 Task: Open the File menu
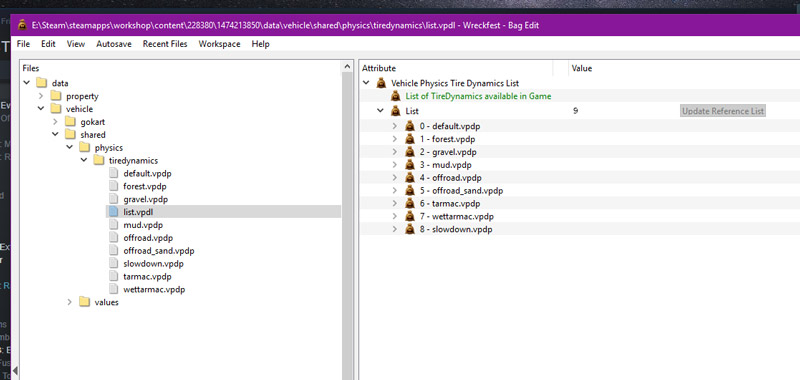(x=23, y=44)
